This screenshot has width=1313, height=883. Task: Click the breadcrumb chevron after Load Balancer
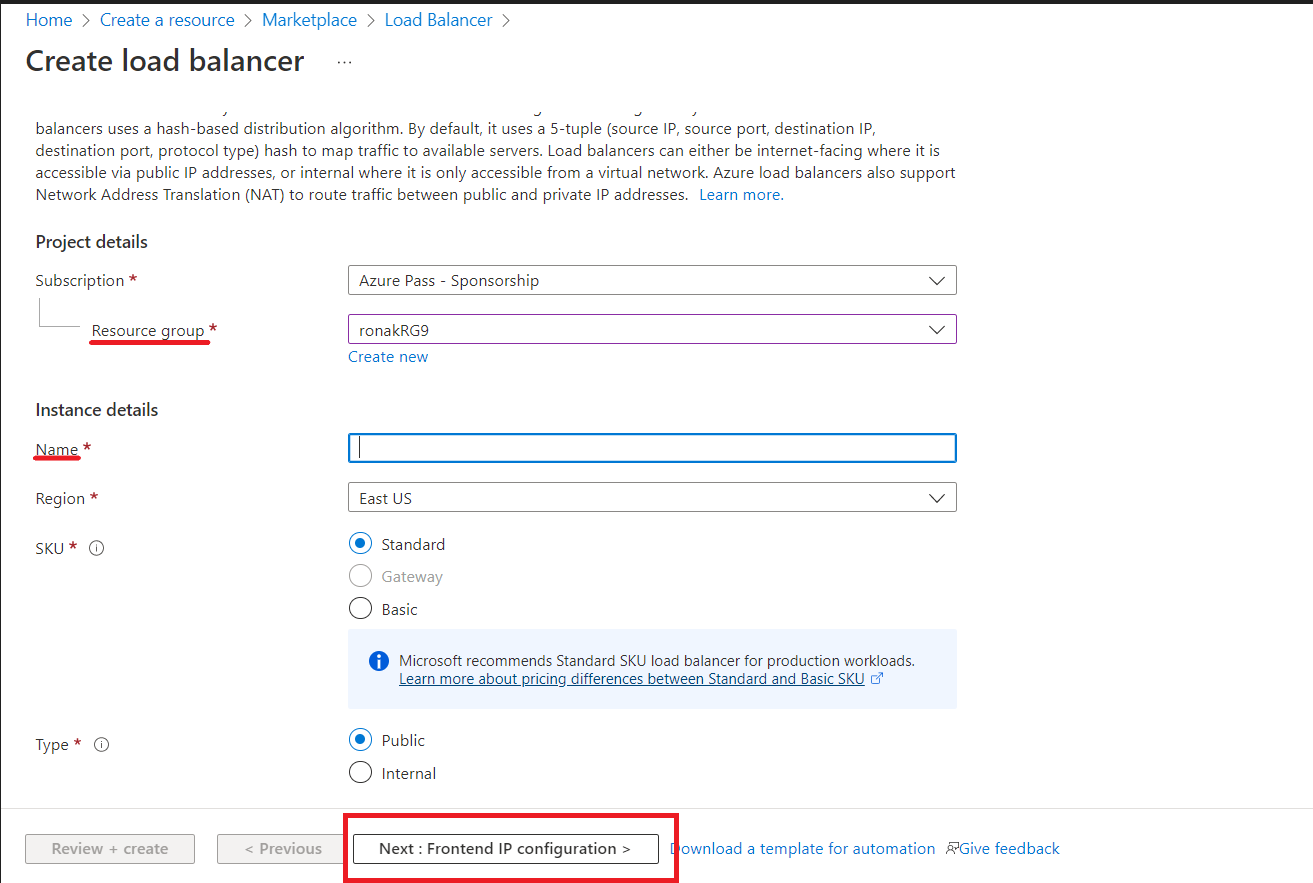[507, 19]
